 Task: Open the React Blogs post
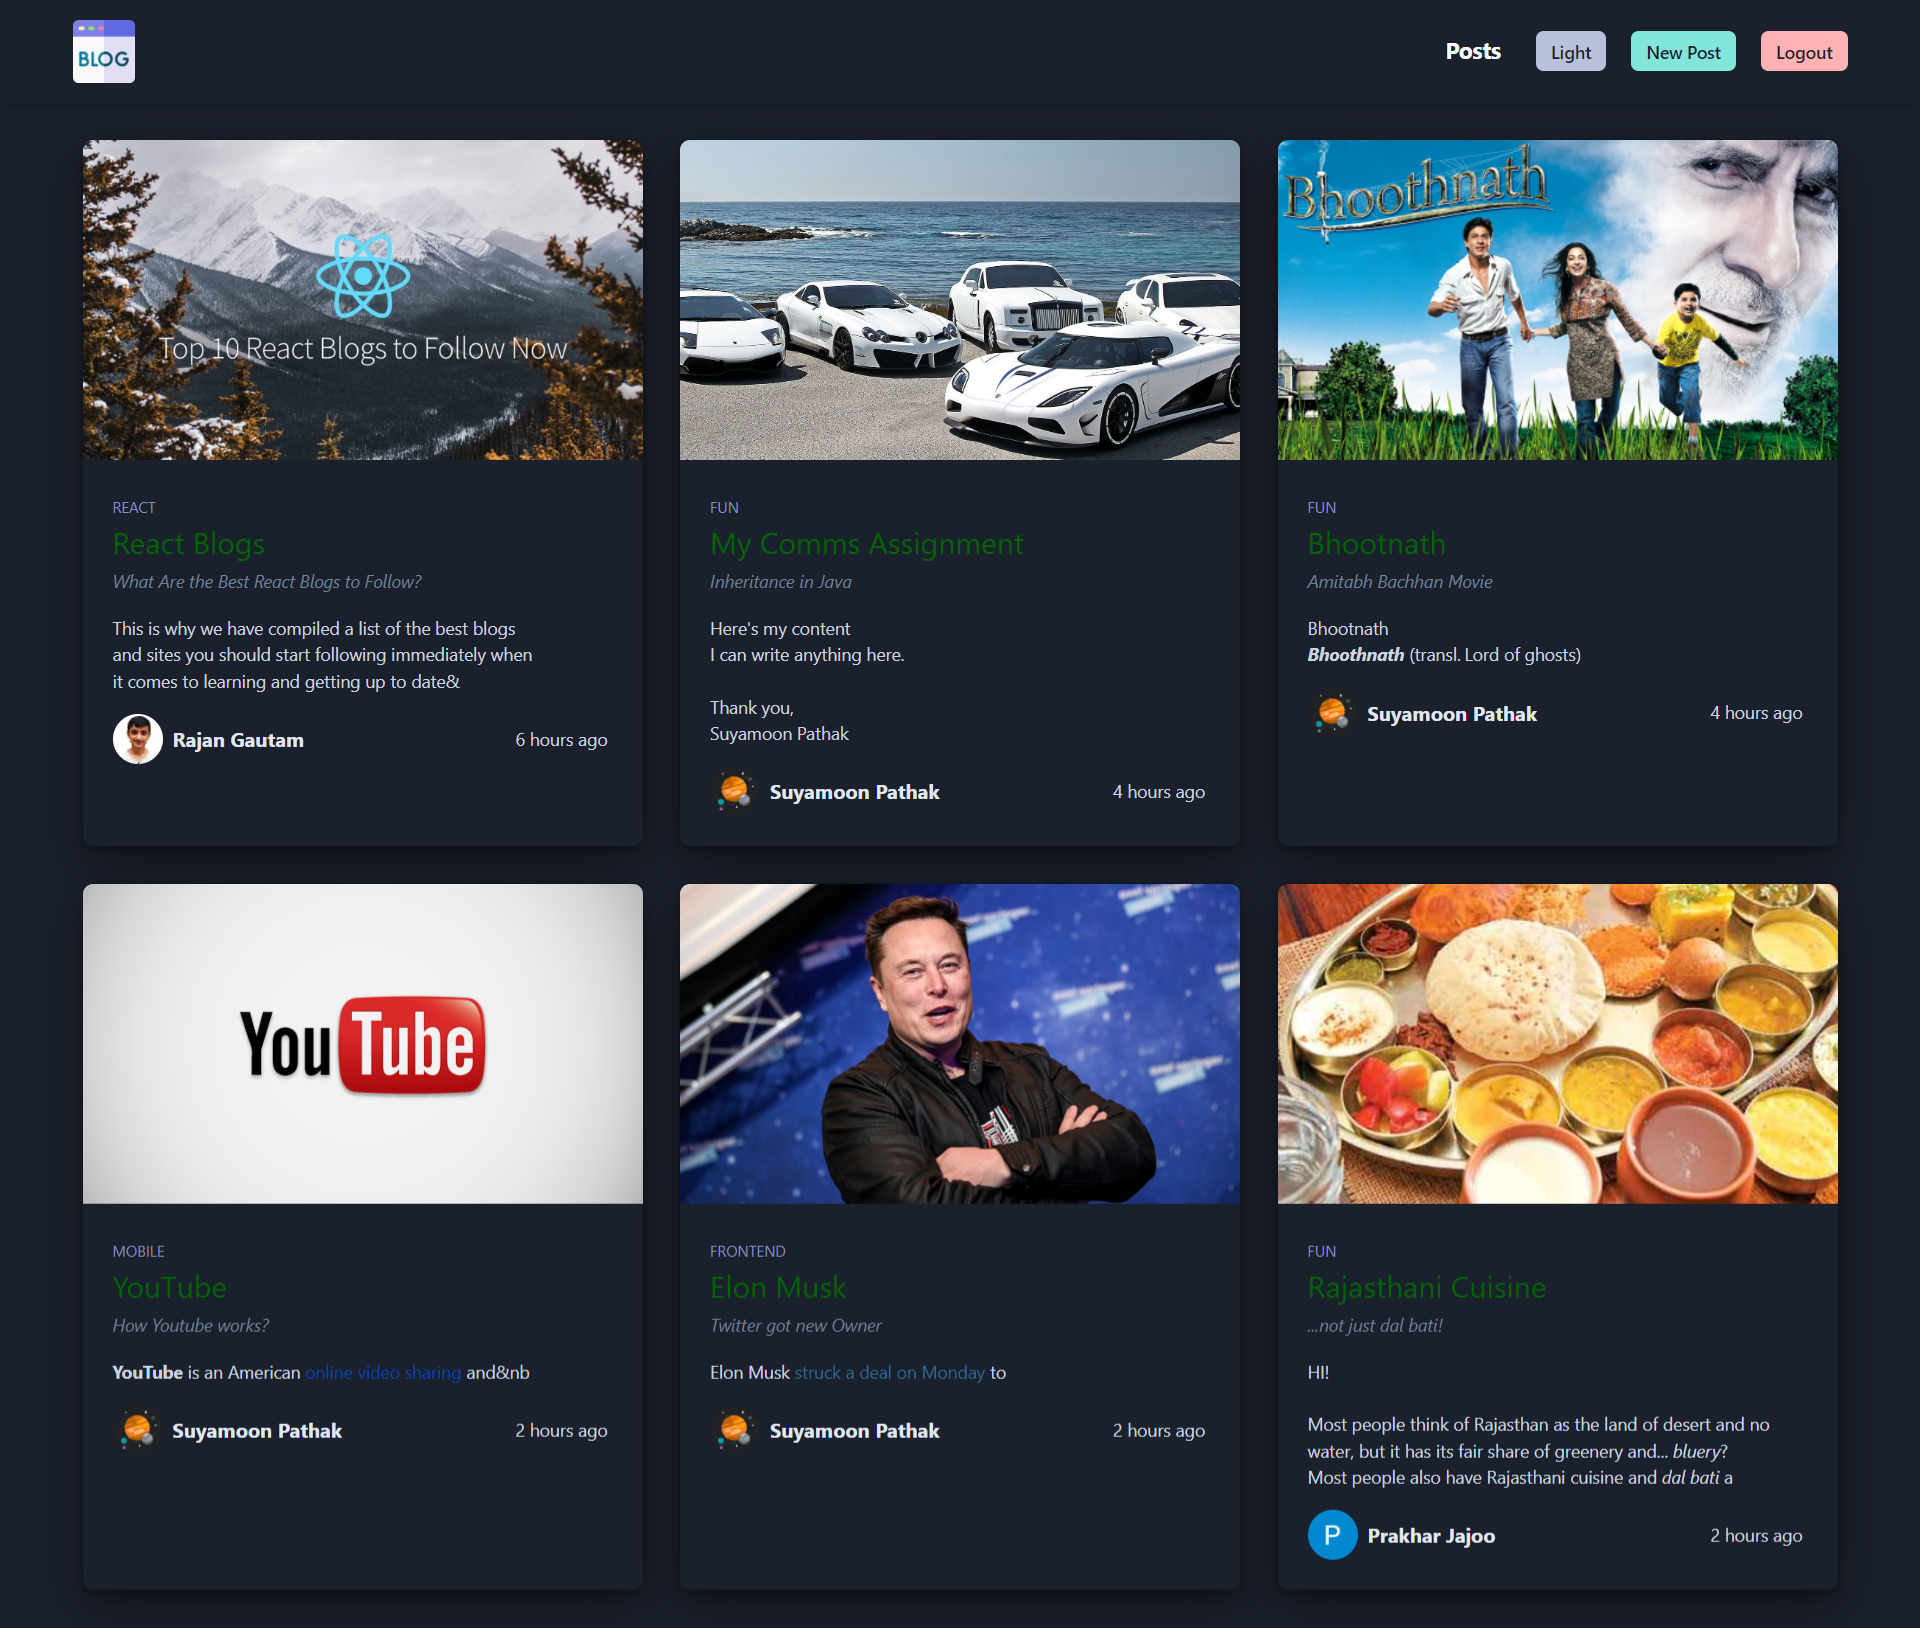[188, 544]
